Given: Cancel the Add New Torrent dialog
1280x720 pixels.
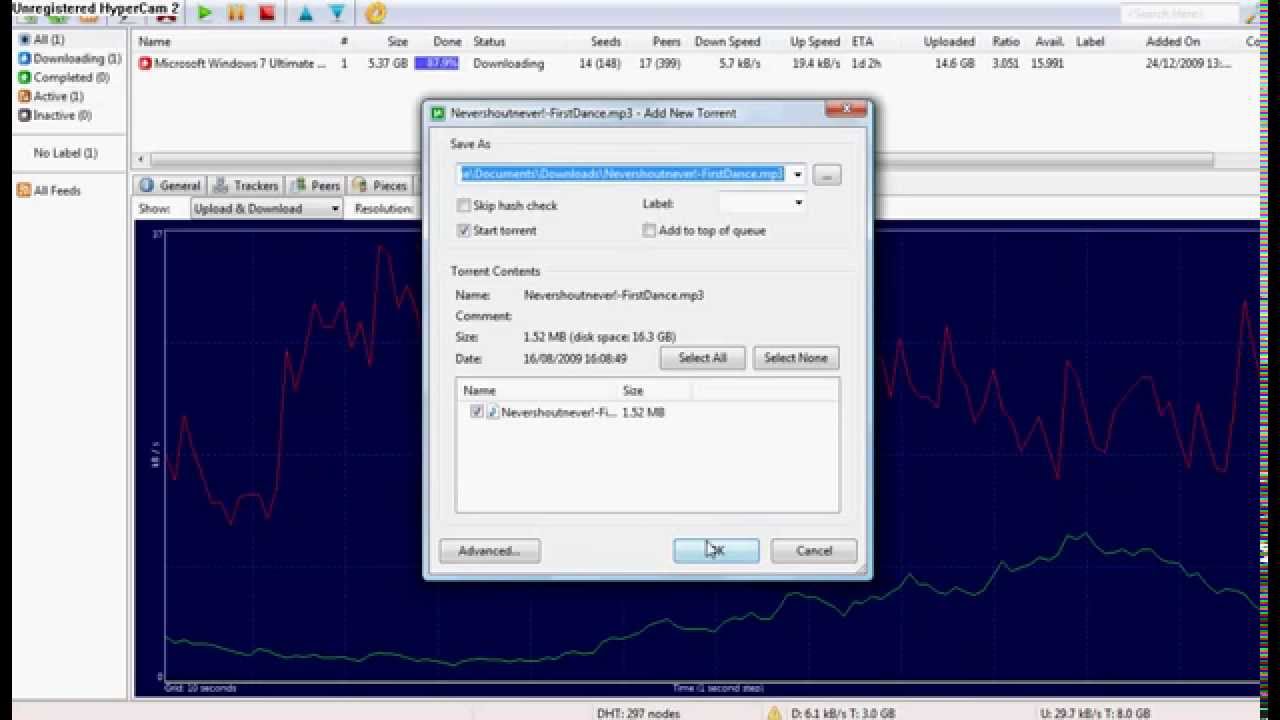Looking at the screenshot, I should [x=814, y=551].
